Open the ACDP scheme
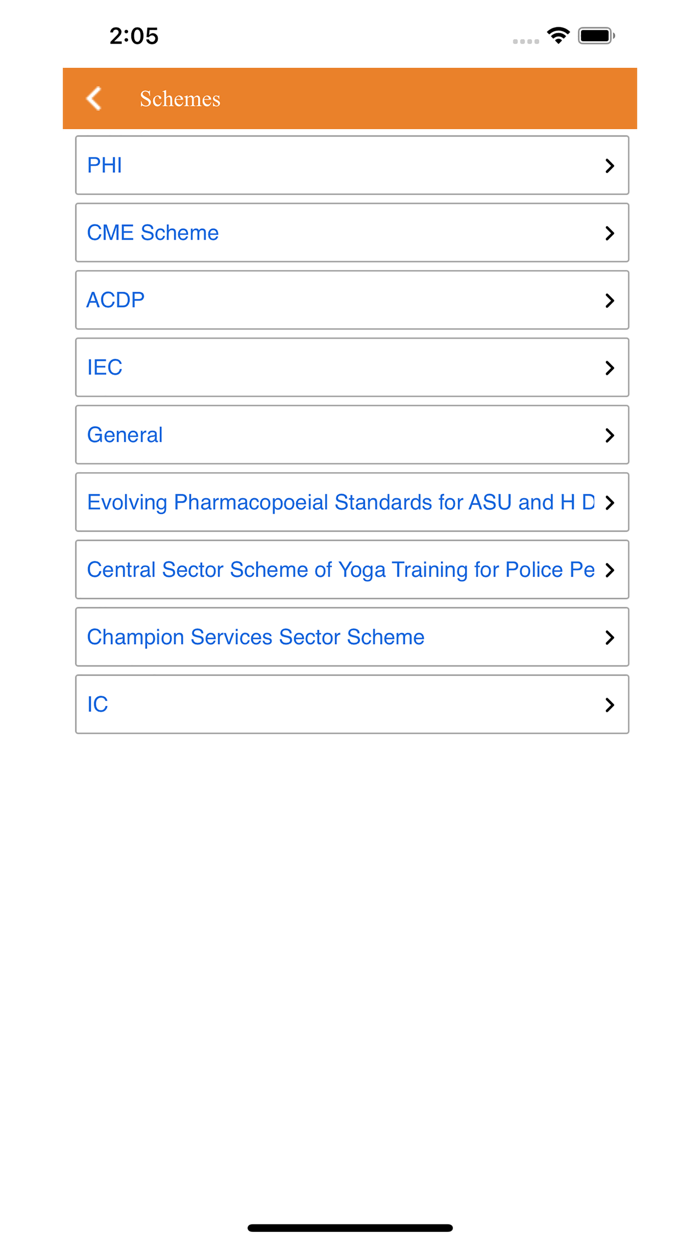This screenshot has height=1244, width=700. tap(116, 300)
